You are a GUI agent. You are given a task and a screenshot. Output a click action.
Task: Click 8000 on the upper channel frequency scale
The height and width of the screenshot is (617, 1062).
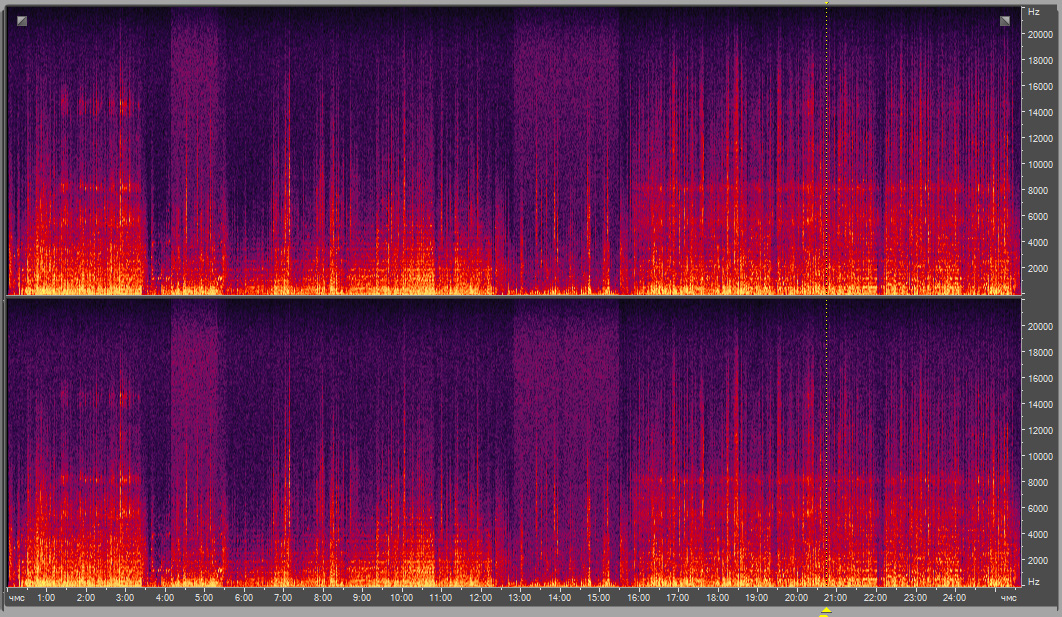[x=1038, y=190]
